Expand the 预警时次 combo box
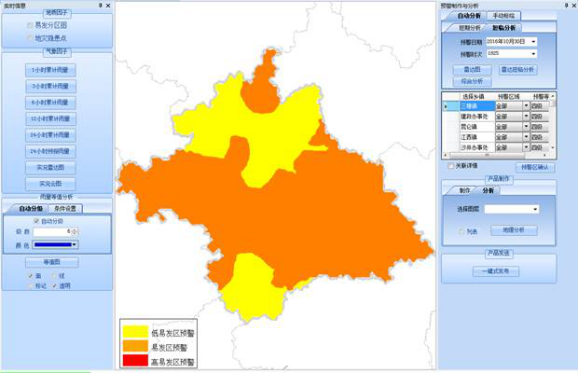Screen dimensions: 579x374 533,54
